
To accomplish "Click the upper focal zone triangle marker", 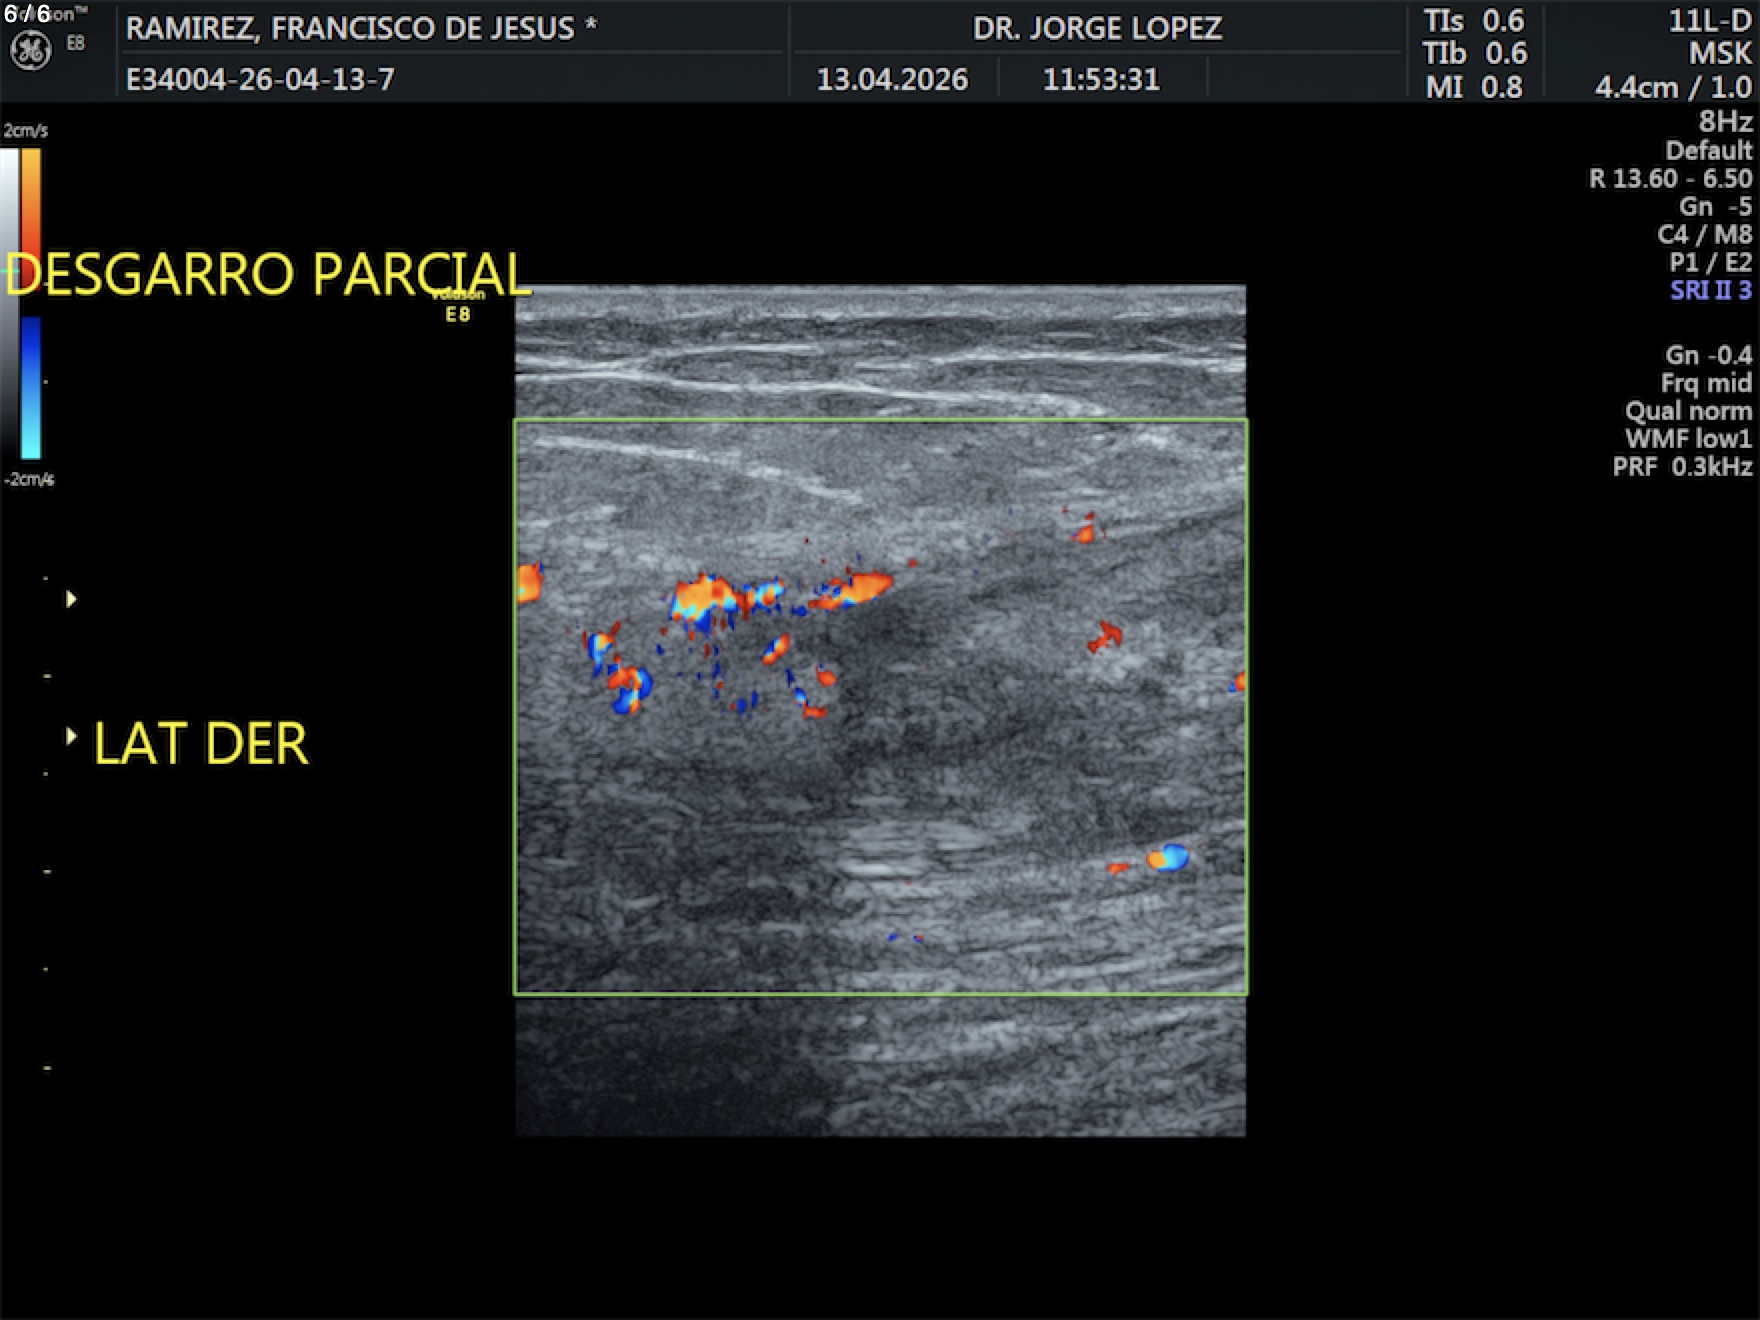I will 71,599.
